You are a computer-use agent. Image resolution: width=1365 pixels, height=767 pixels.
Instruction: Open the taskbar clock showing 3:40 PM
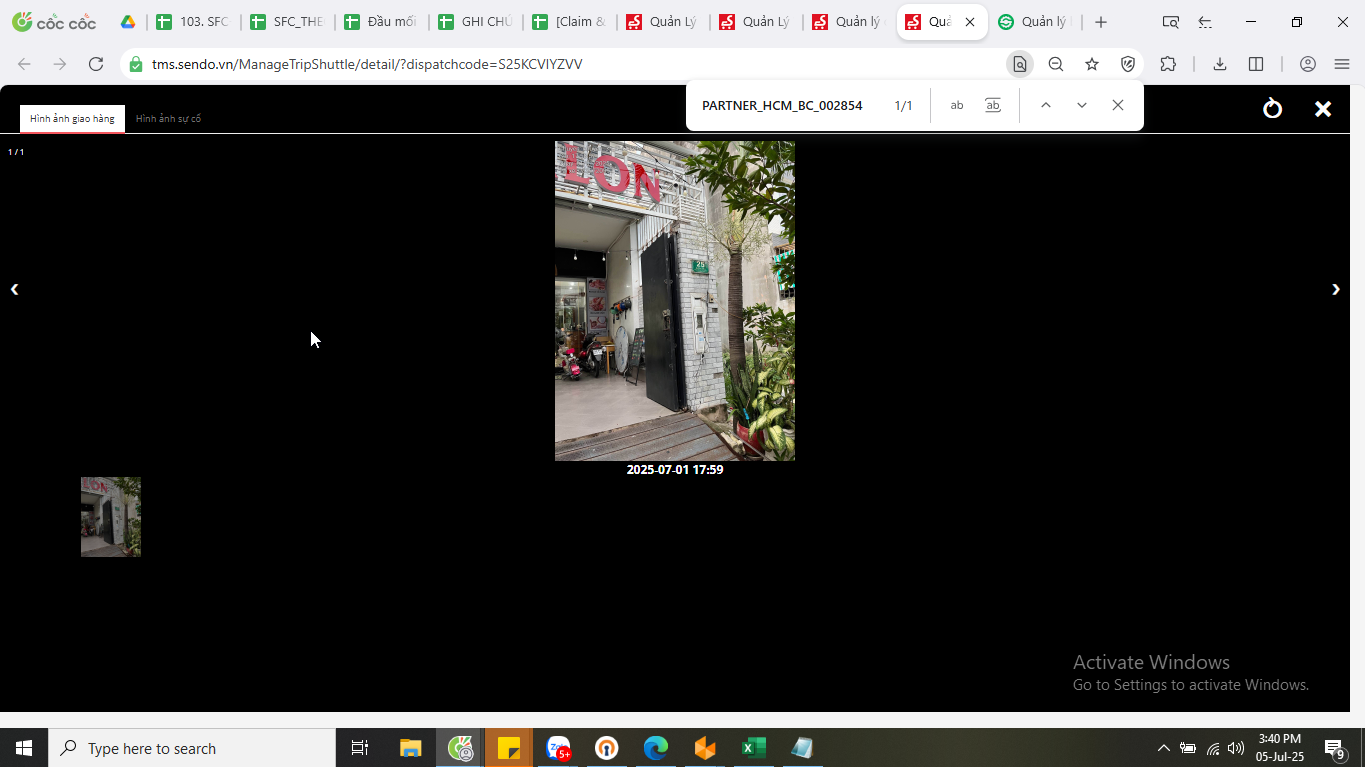1280,748
